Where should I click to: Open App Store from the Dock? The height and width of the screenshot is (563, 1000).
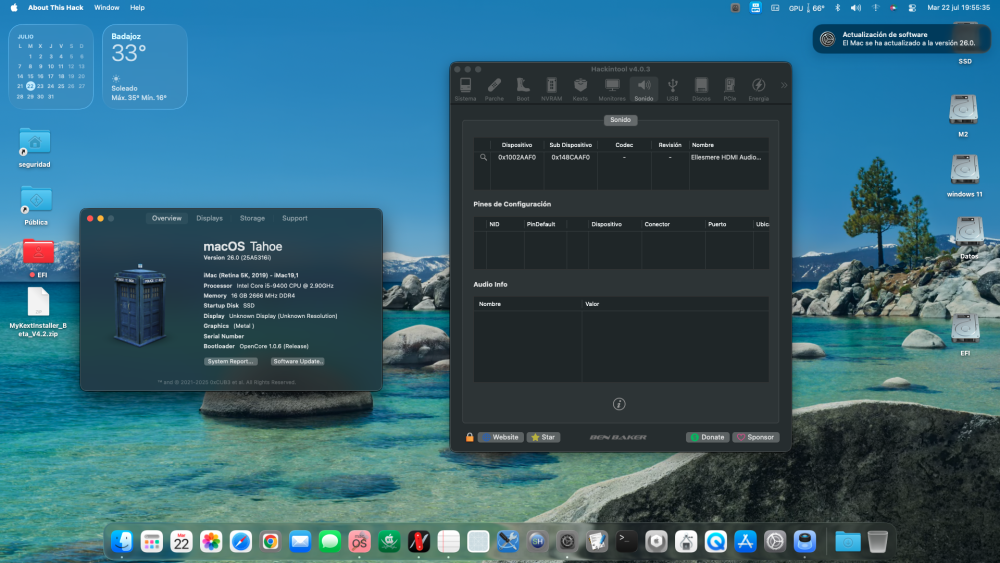point(745,541)
